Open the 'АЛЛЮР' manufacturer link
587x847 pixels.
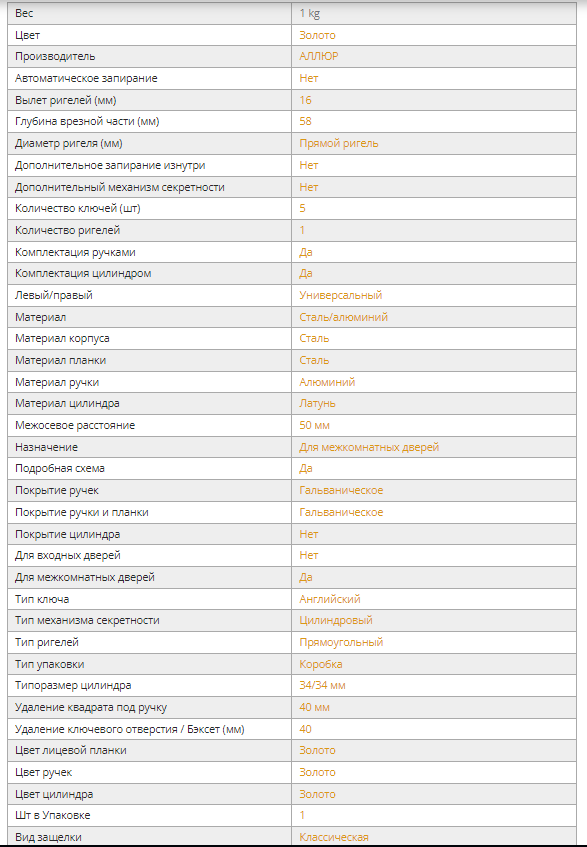pos(319,56)
